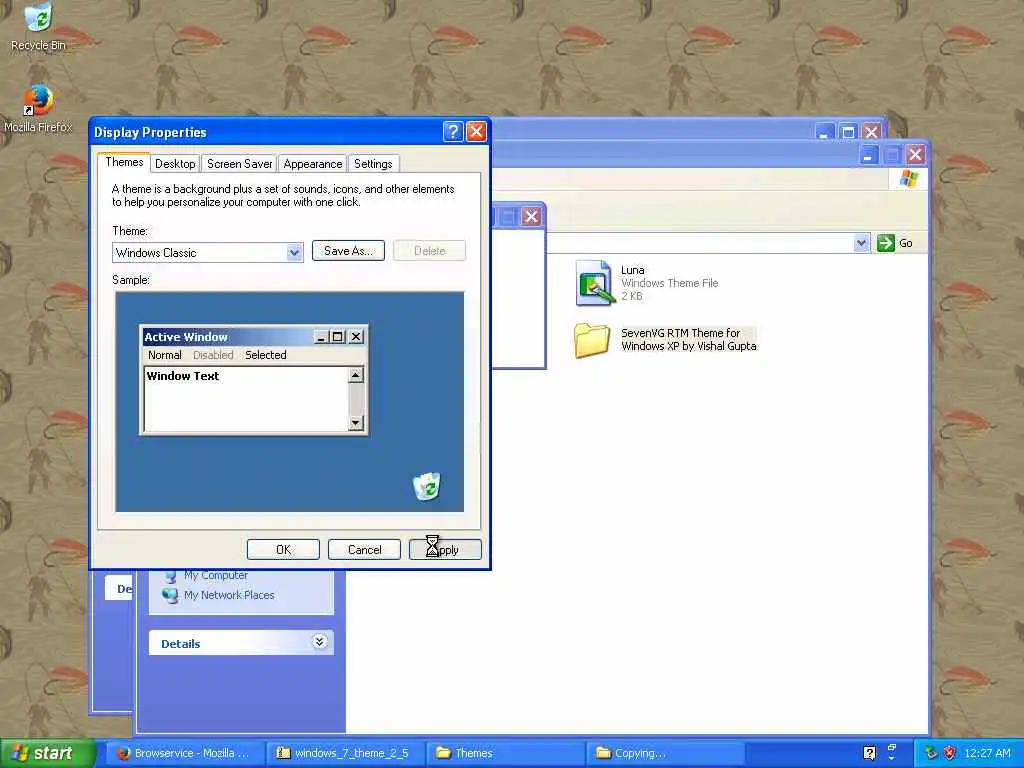The width and height of the screenshot is (1024, 768).
Task: Open the Start menu
Action: (48, 753)
